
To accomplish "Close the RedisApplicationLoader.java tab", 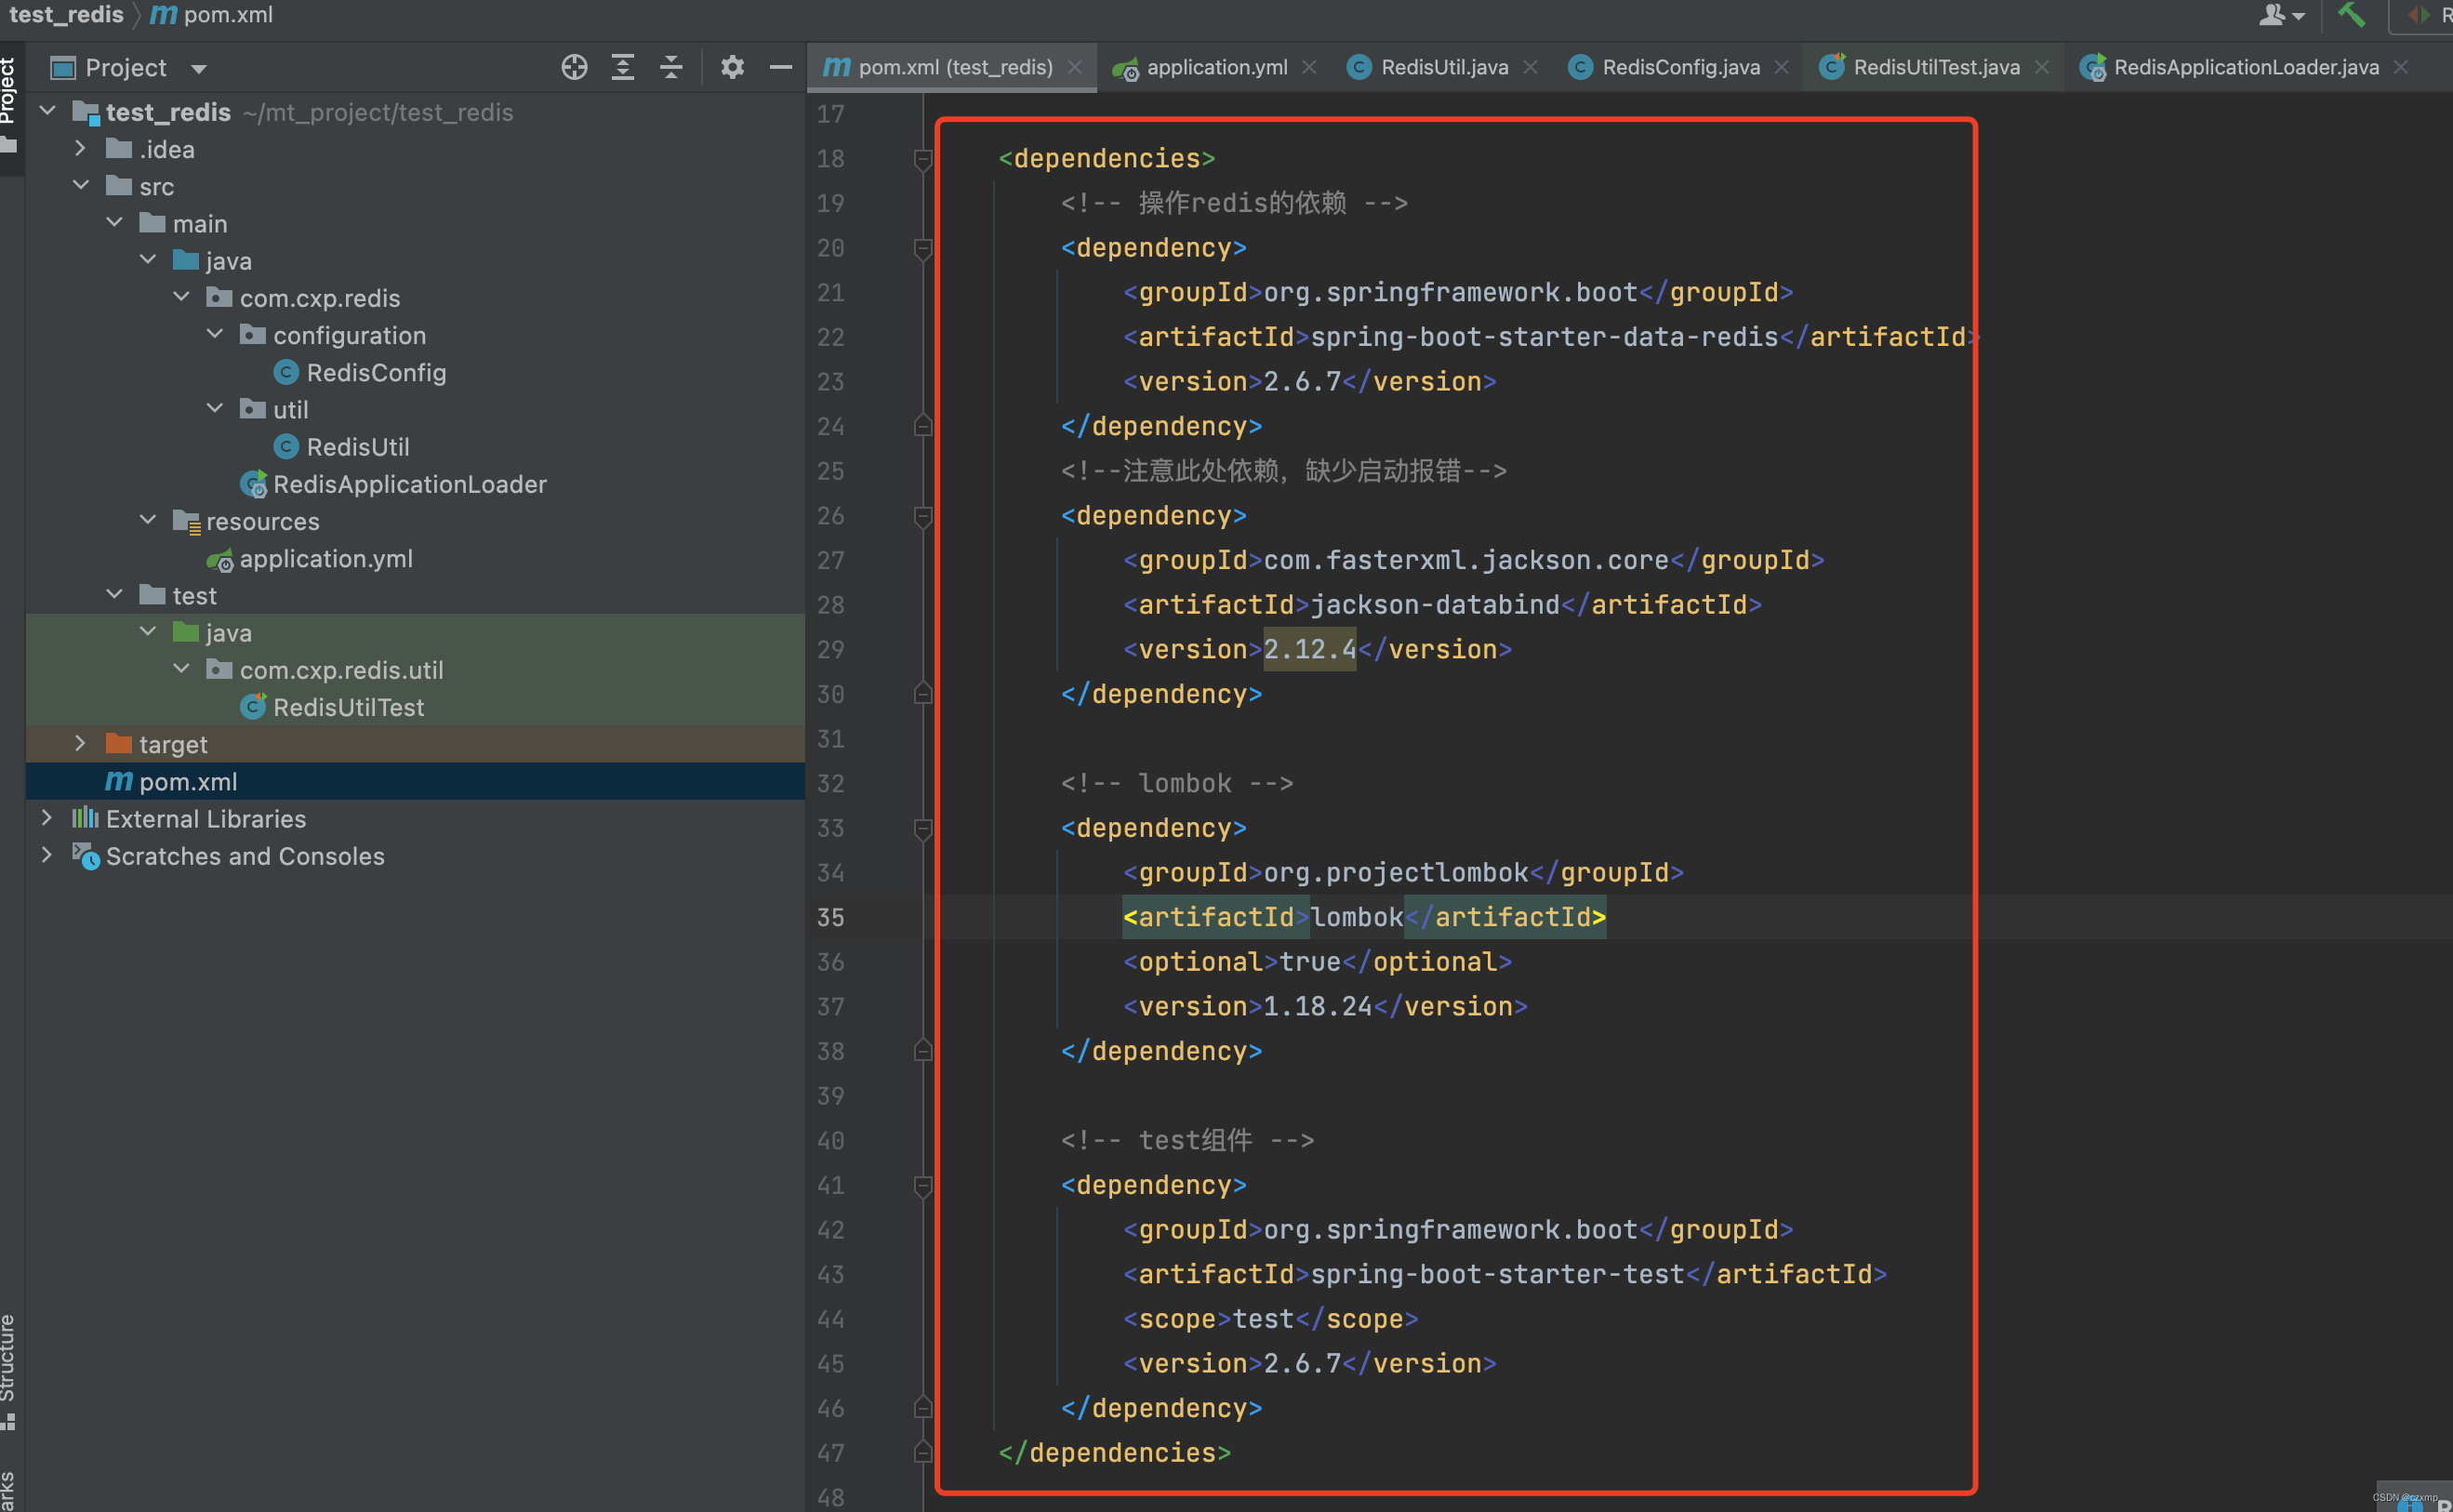I will pos(2401,67).
